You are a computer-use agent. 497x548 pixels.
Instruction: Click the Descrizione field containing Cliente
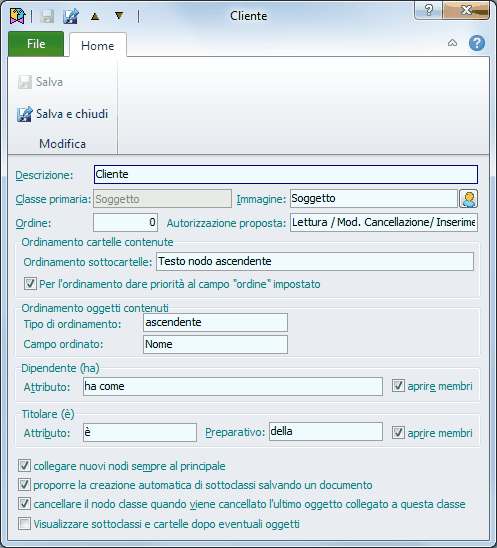click(x=286, y=174)
